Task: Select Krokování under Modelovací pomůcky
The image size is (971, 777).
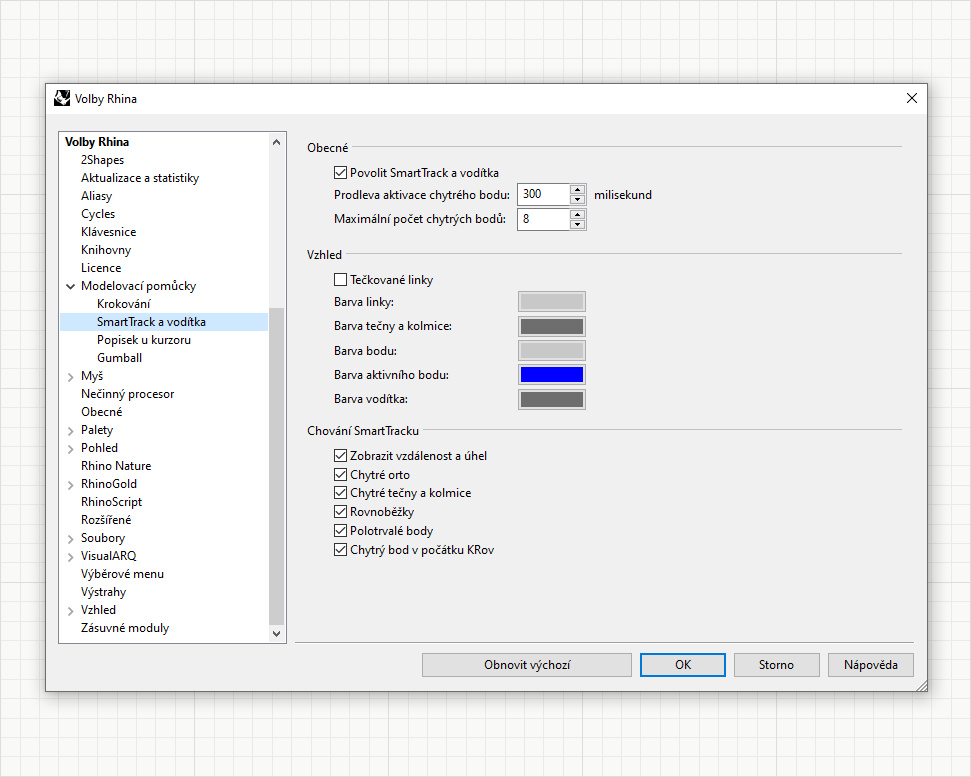Action: [x=124, y=303]
